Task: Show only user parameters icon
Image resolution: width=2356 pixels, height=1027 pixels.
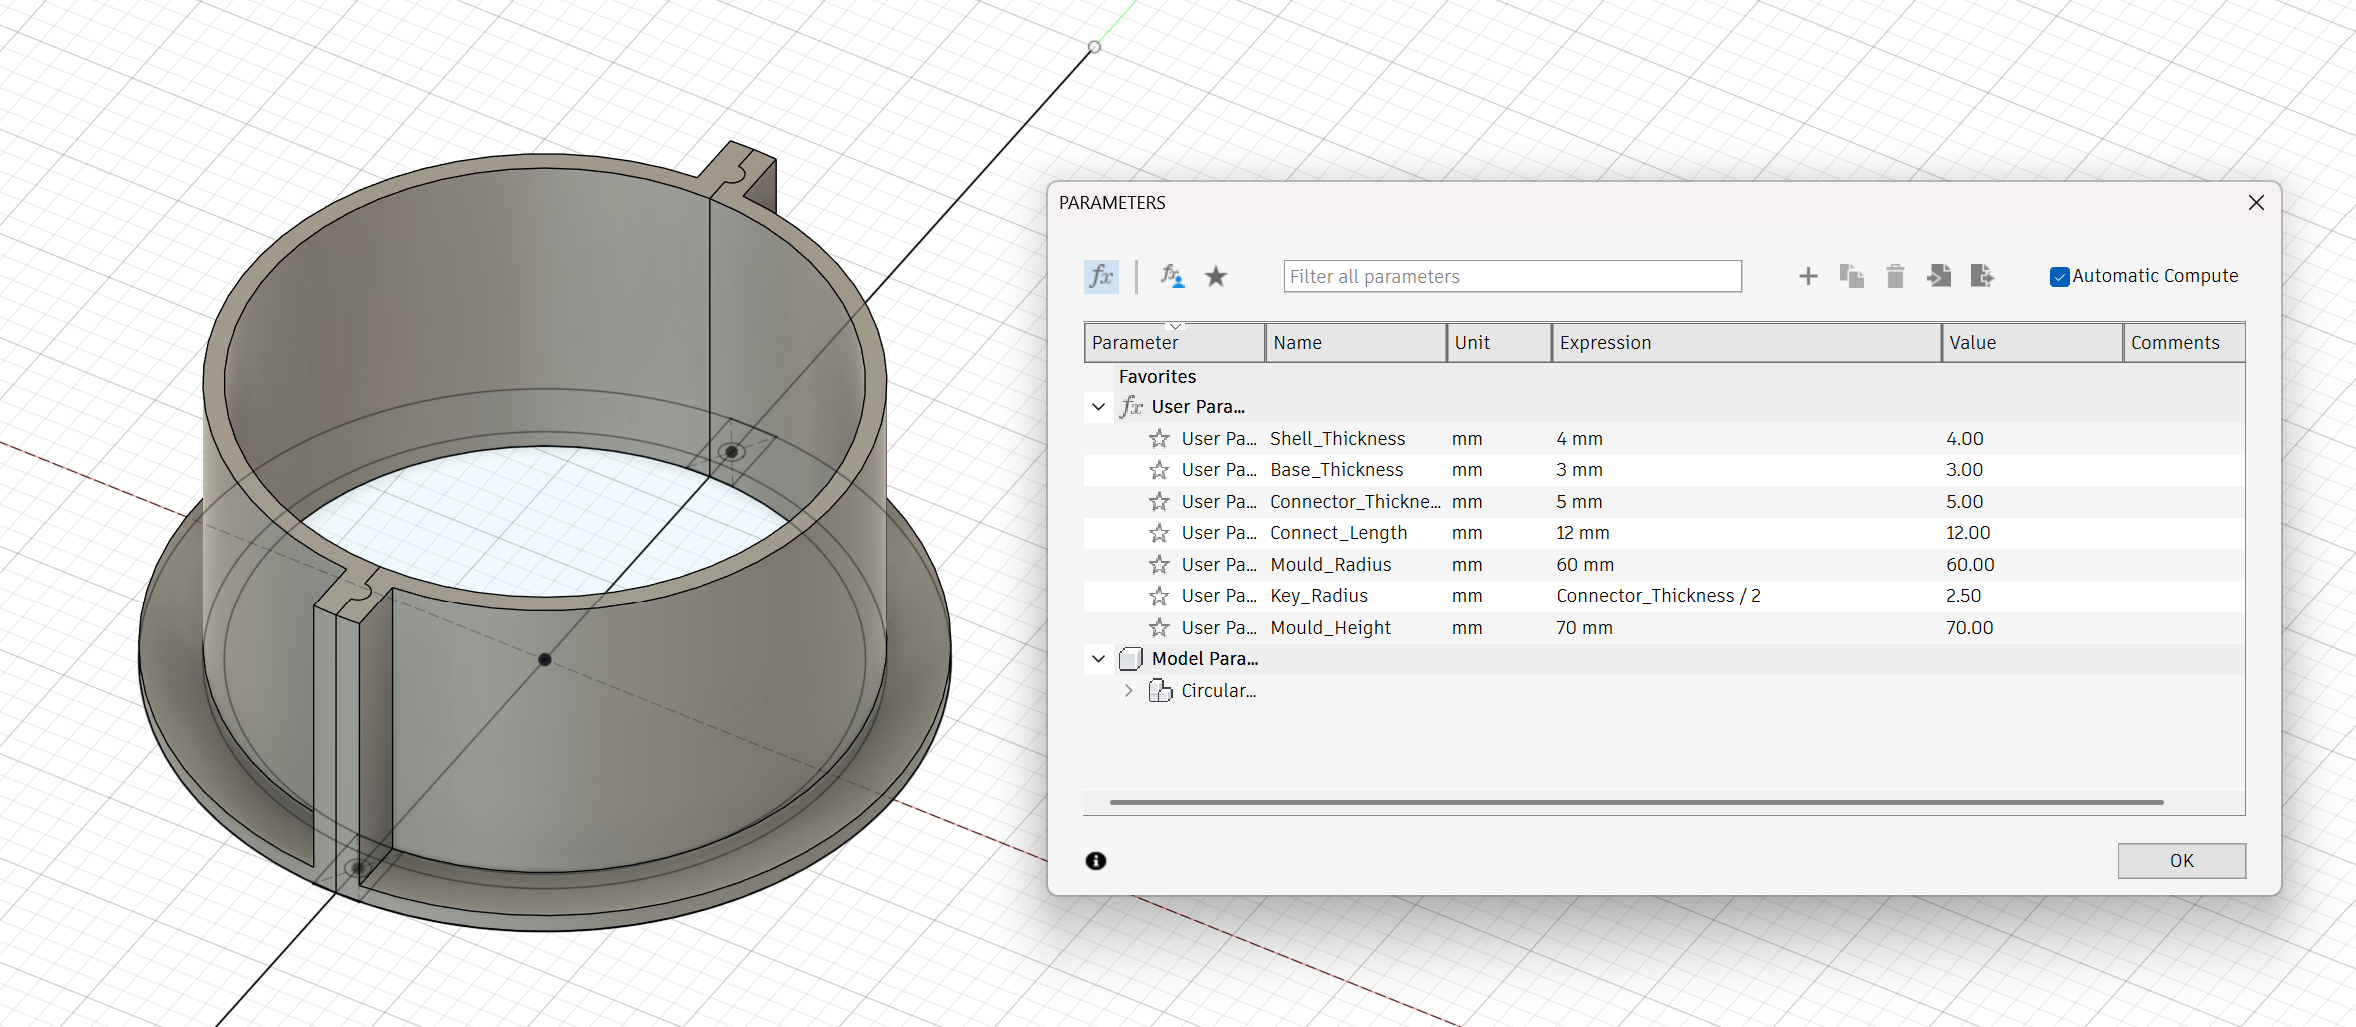Action: (1172, 276)
